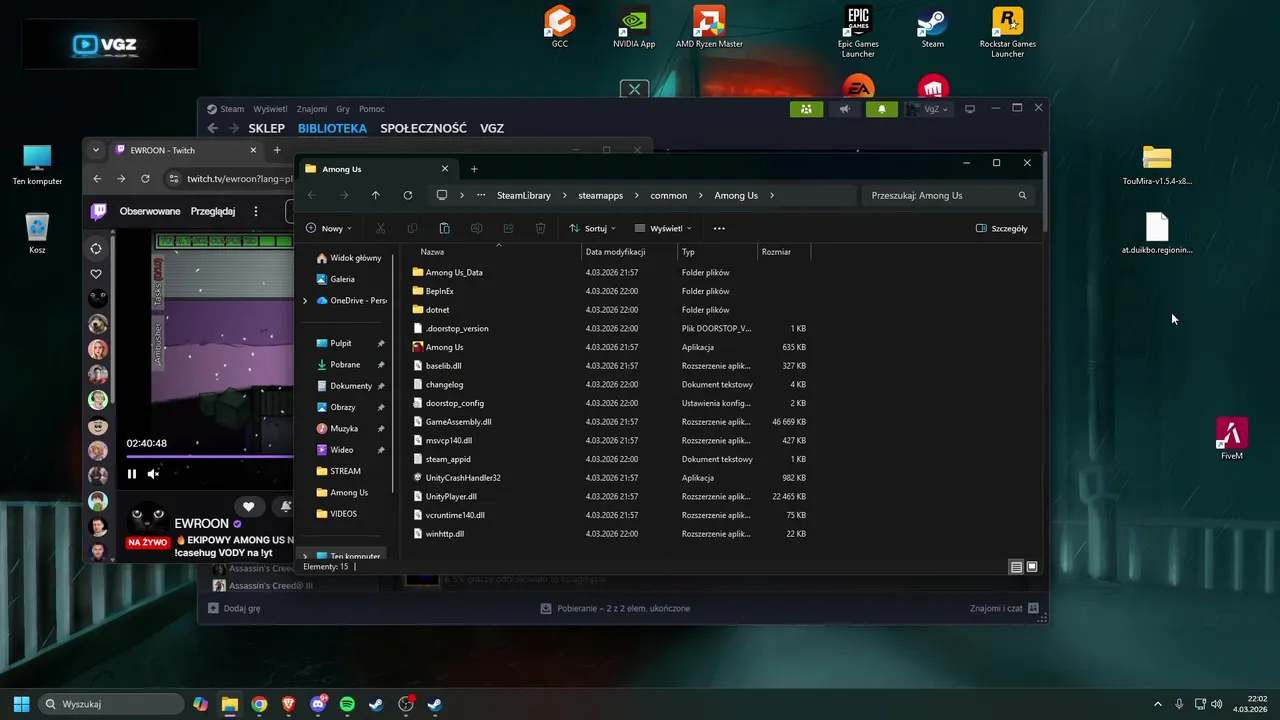Open Steam desktop shortcut icon
The image size is (1280, 720).
pyautogui.click(x=933, y=27)
